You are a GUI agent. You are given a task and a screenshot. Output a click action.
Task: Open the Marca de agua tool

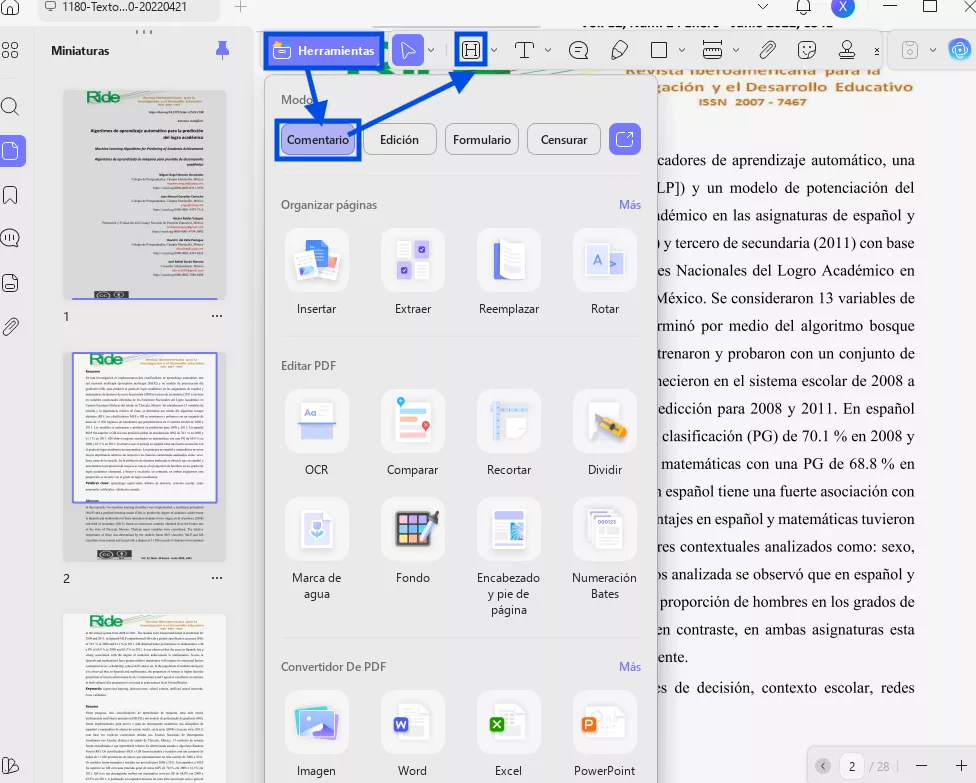(317, 549)
